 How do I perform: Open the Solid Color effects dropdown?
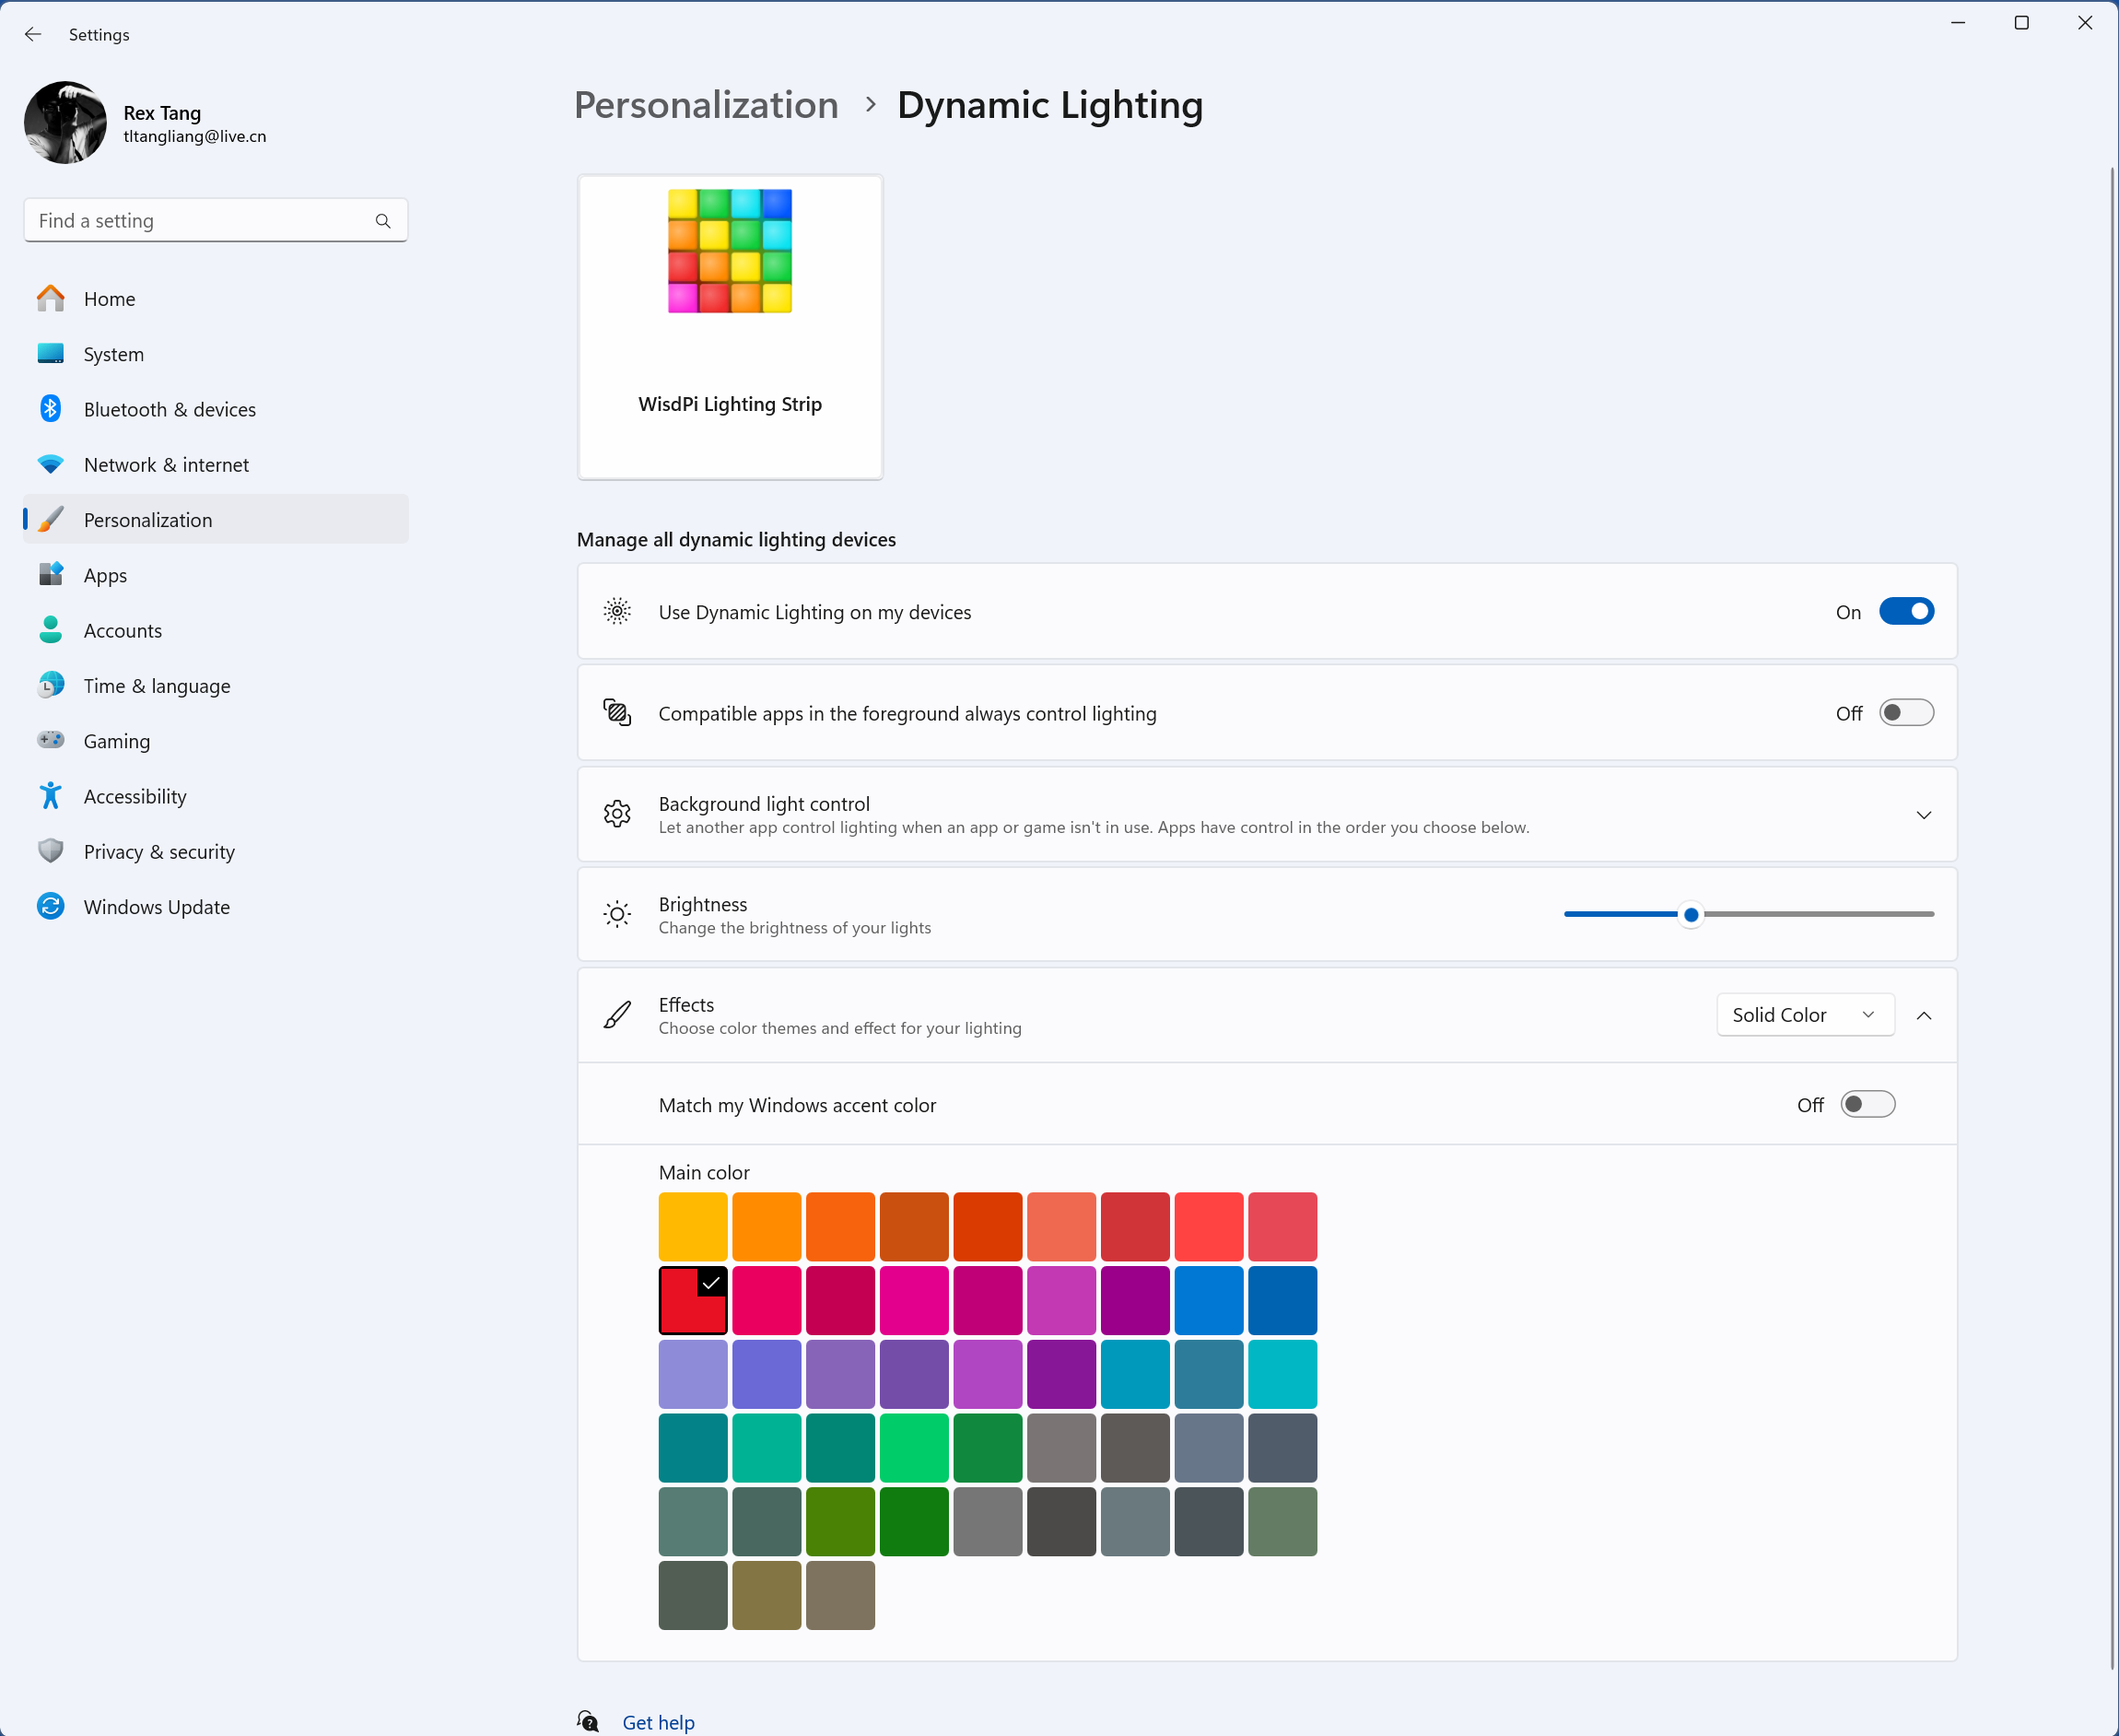(1804, 1015)
